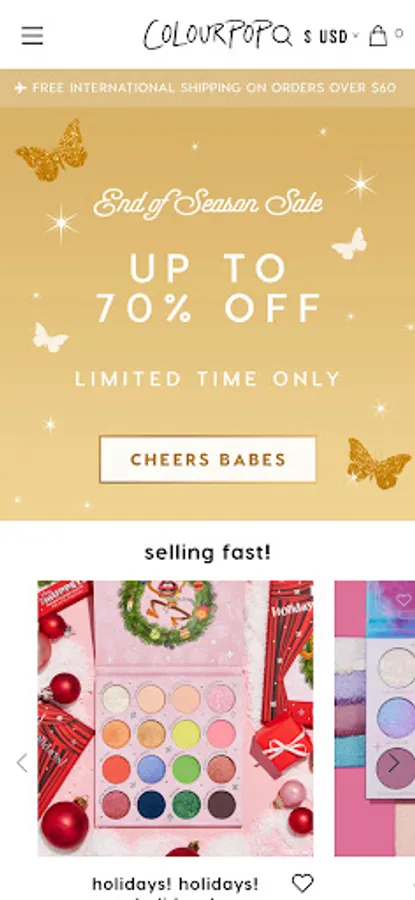Open the holidays! holidays! product title
415x900 pixels.
click(176, 885)
